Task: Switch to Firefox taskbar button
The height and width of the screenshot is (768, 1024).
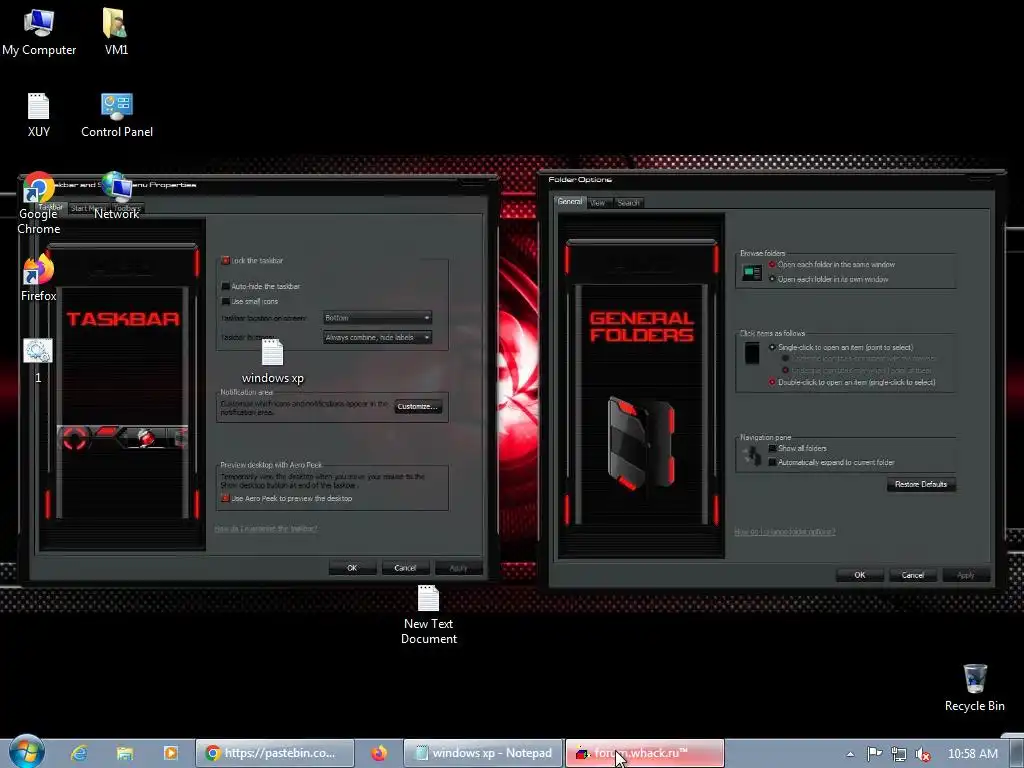Action: 379,753
